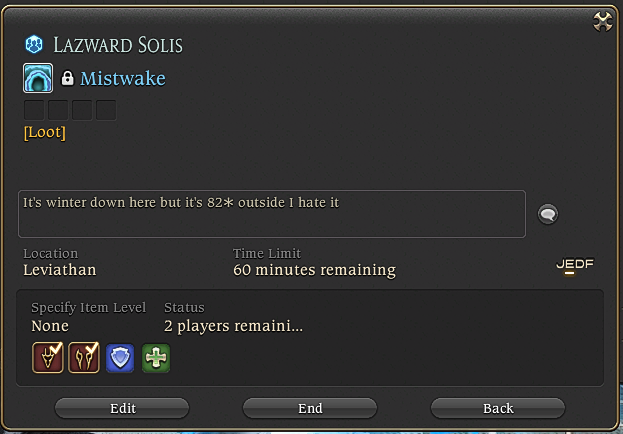Viewport: 623px width, 434px height.
Task: Click the recruiter name Lazward Solis
Action: pos(118,45)
